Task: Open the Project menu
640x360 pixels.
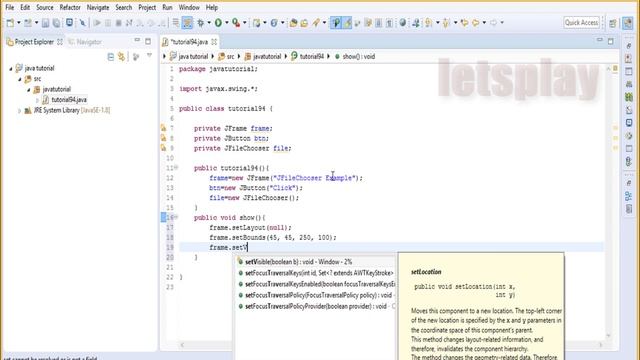Action: click(x=147, y=7)
